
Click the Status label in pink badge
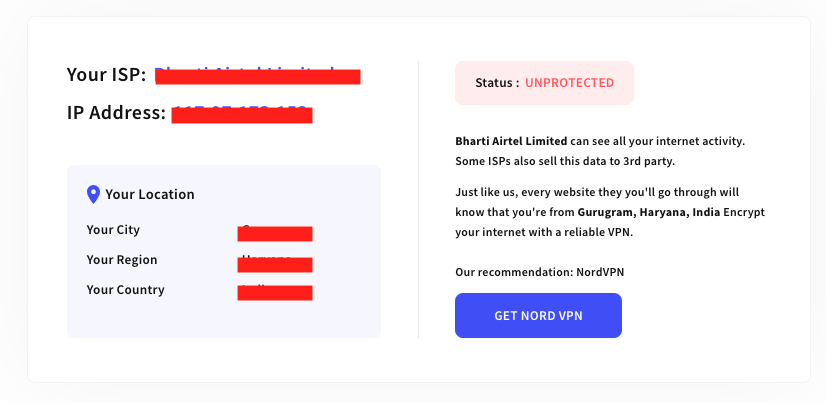tap(497, 83)
